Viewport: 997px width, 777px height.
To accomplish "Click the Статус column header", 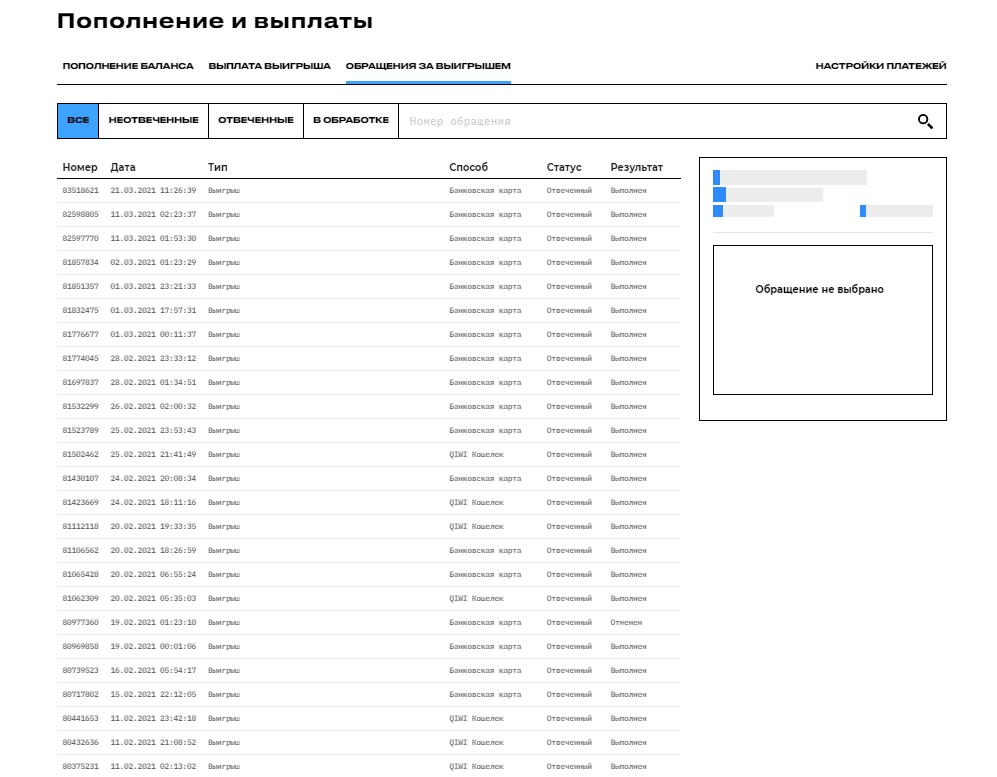I will (x=564, y=167).
